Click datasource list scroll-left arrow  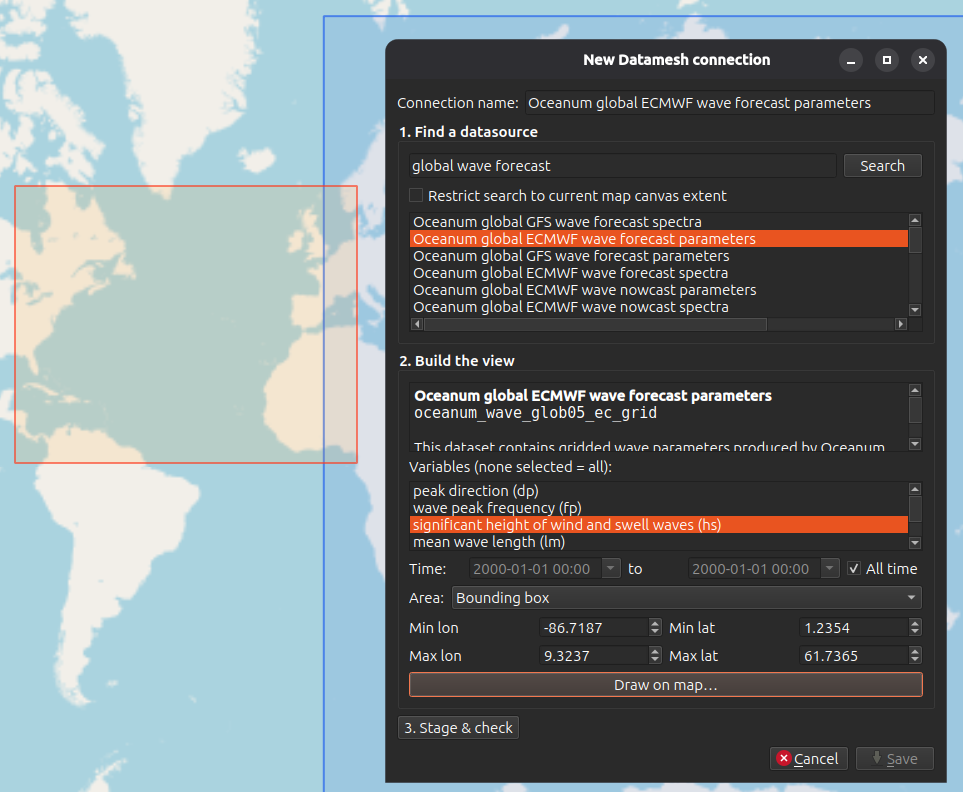pyautogui.click(x=417, y=324)
